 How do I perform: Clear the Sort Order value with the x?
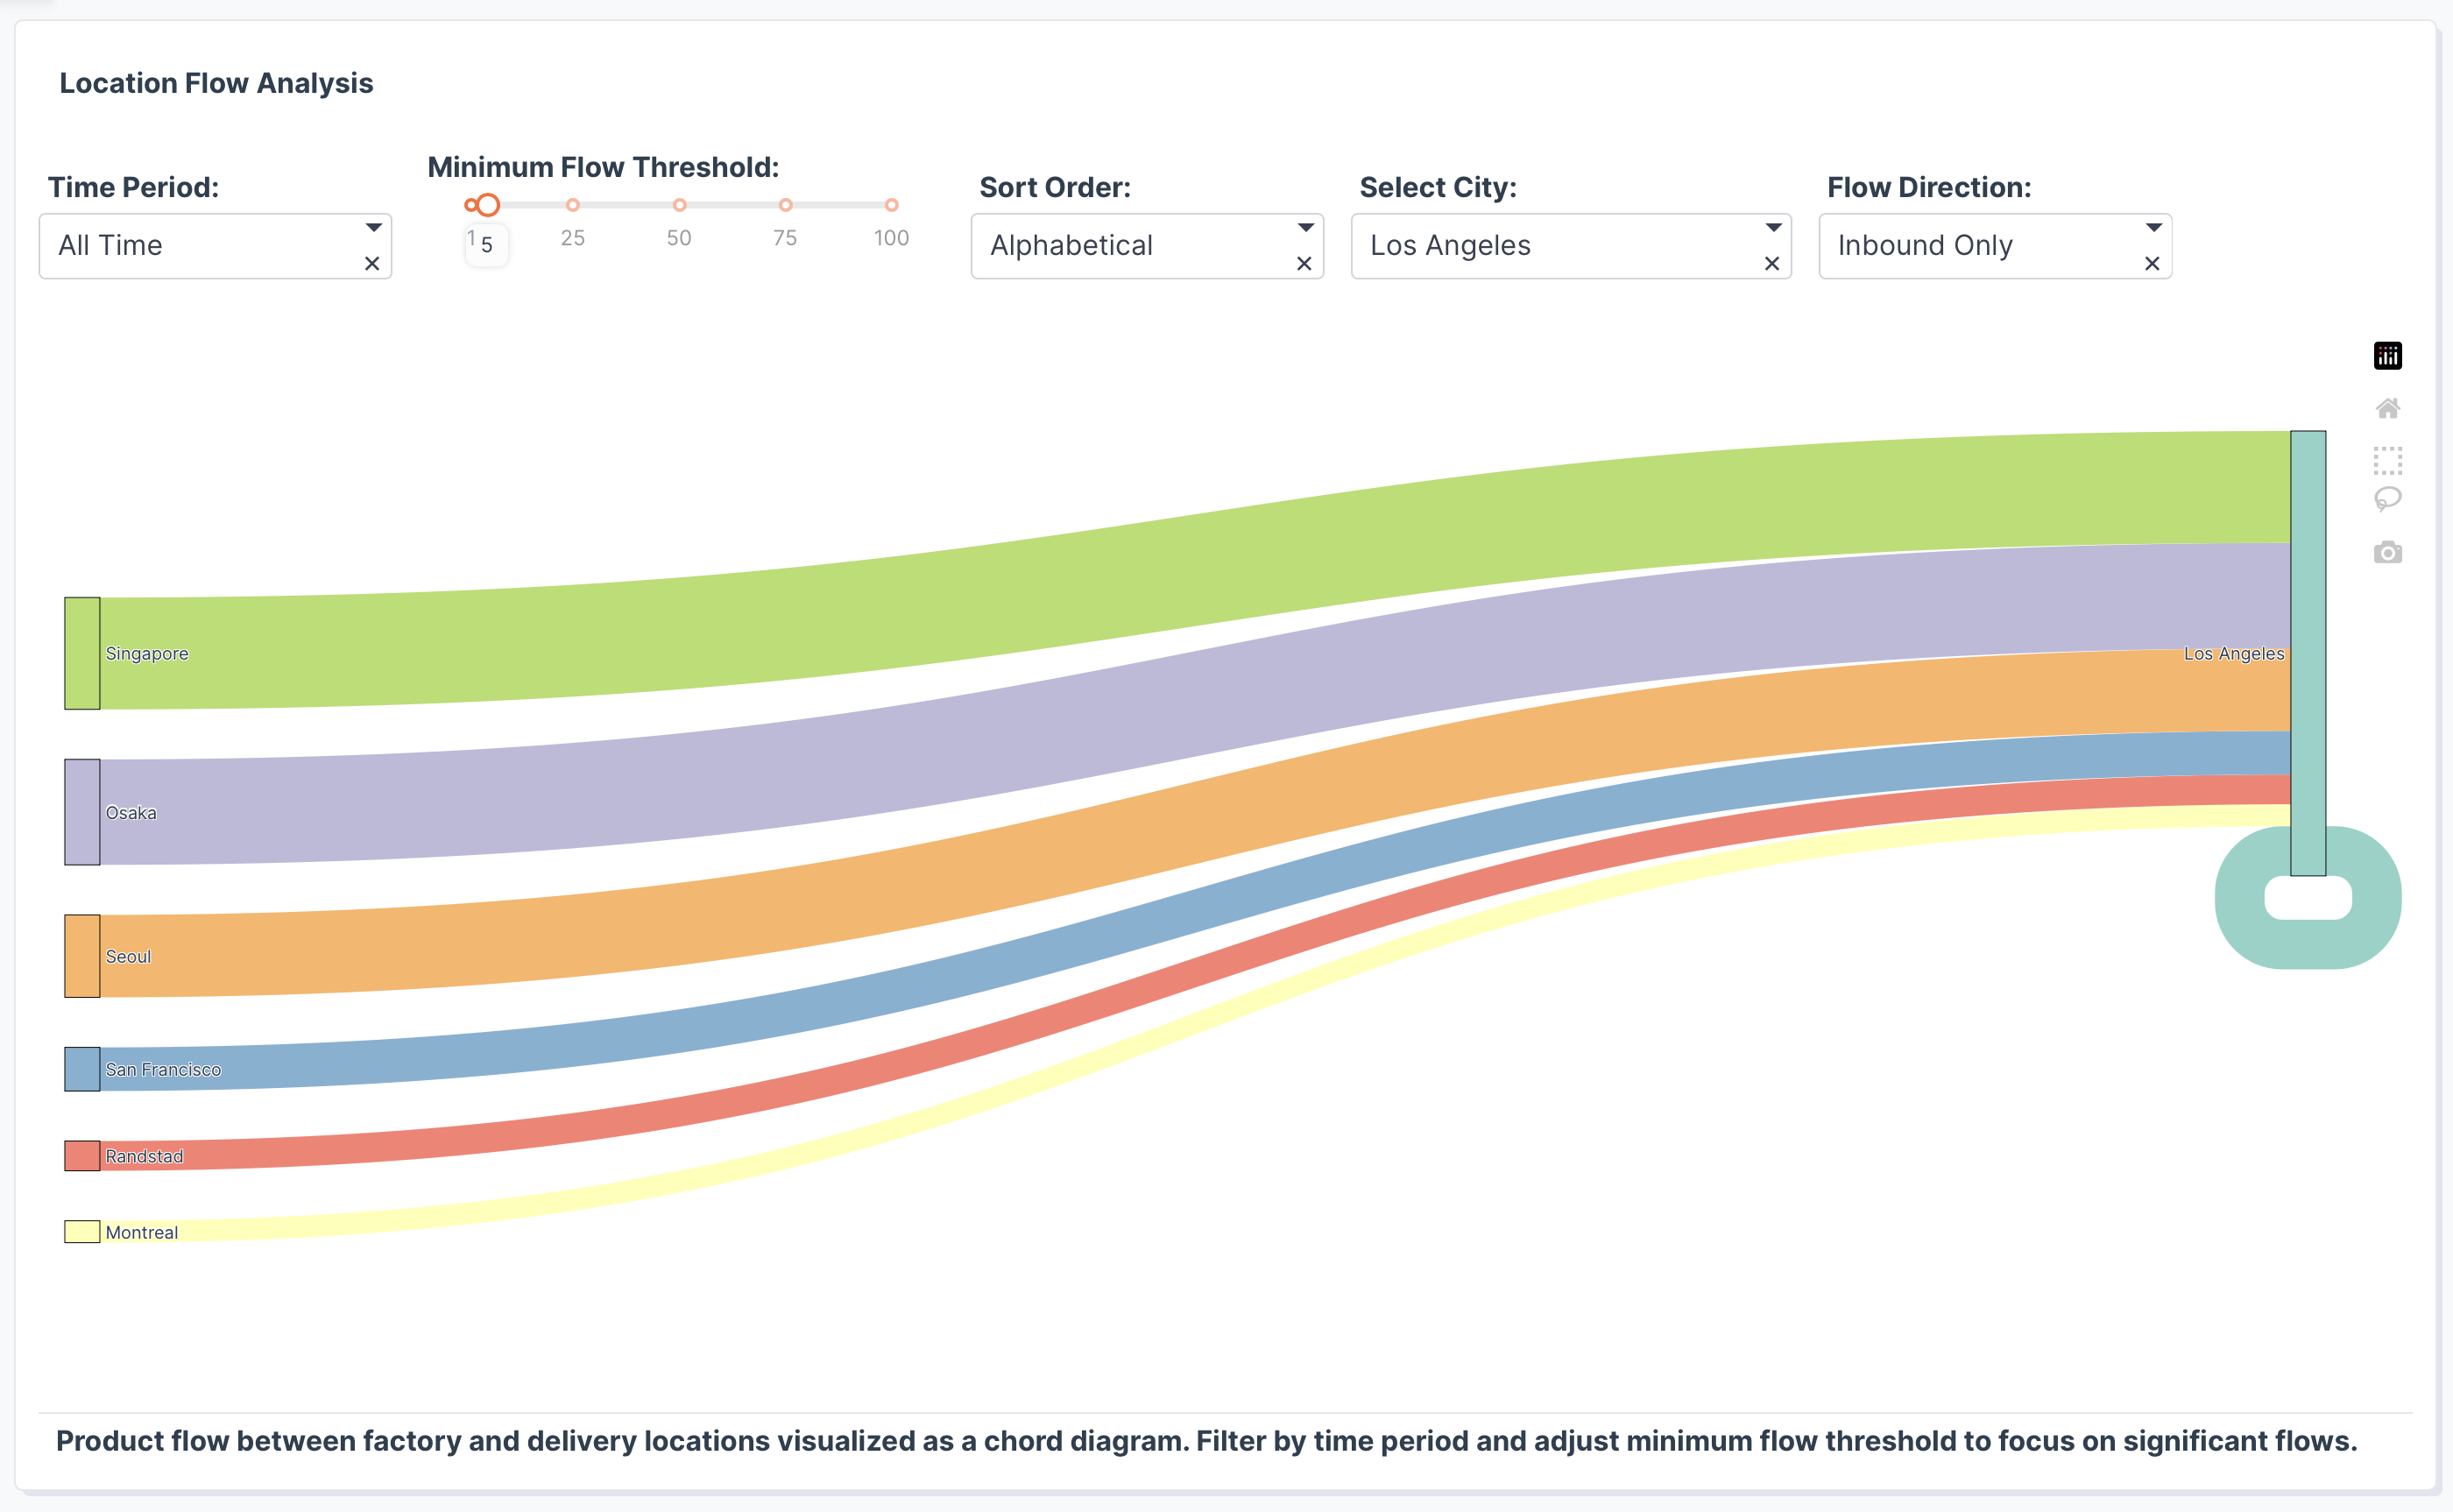point(1304,263)
